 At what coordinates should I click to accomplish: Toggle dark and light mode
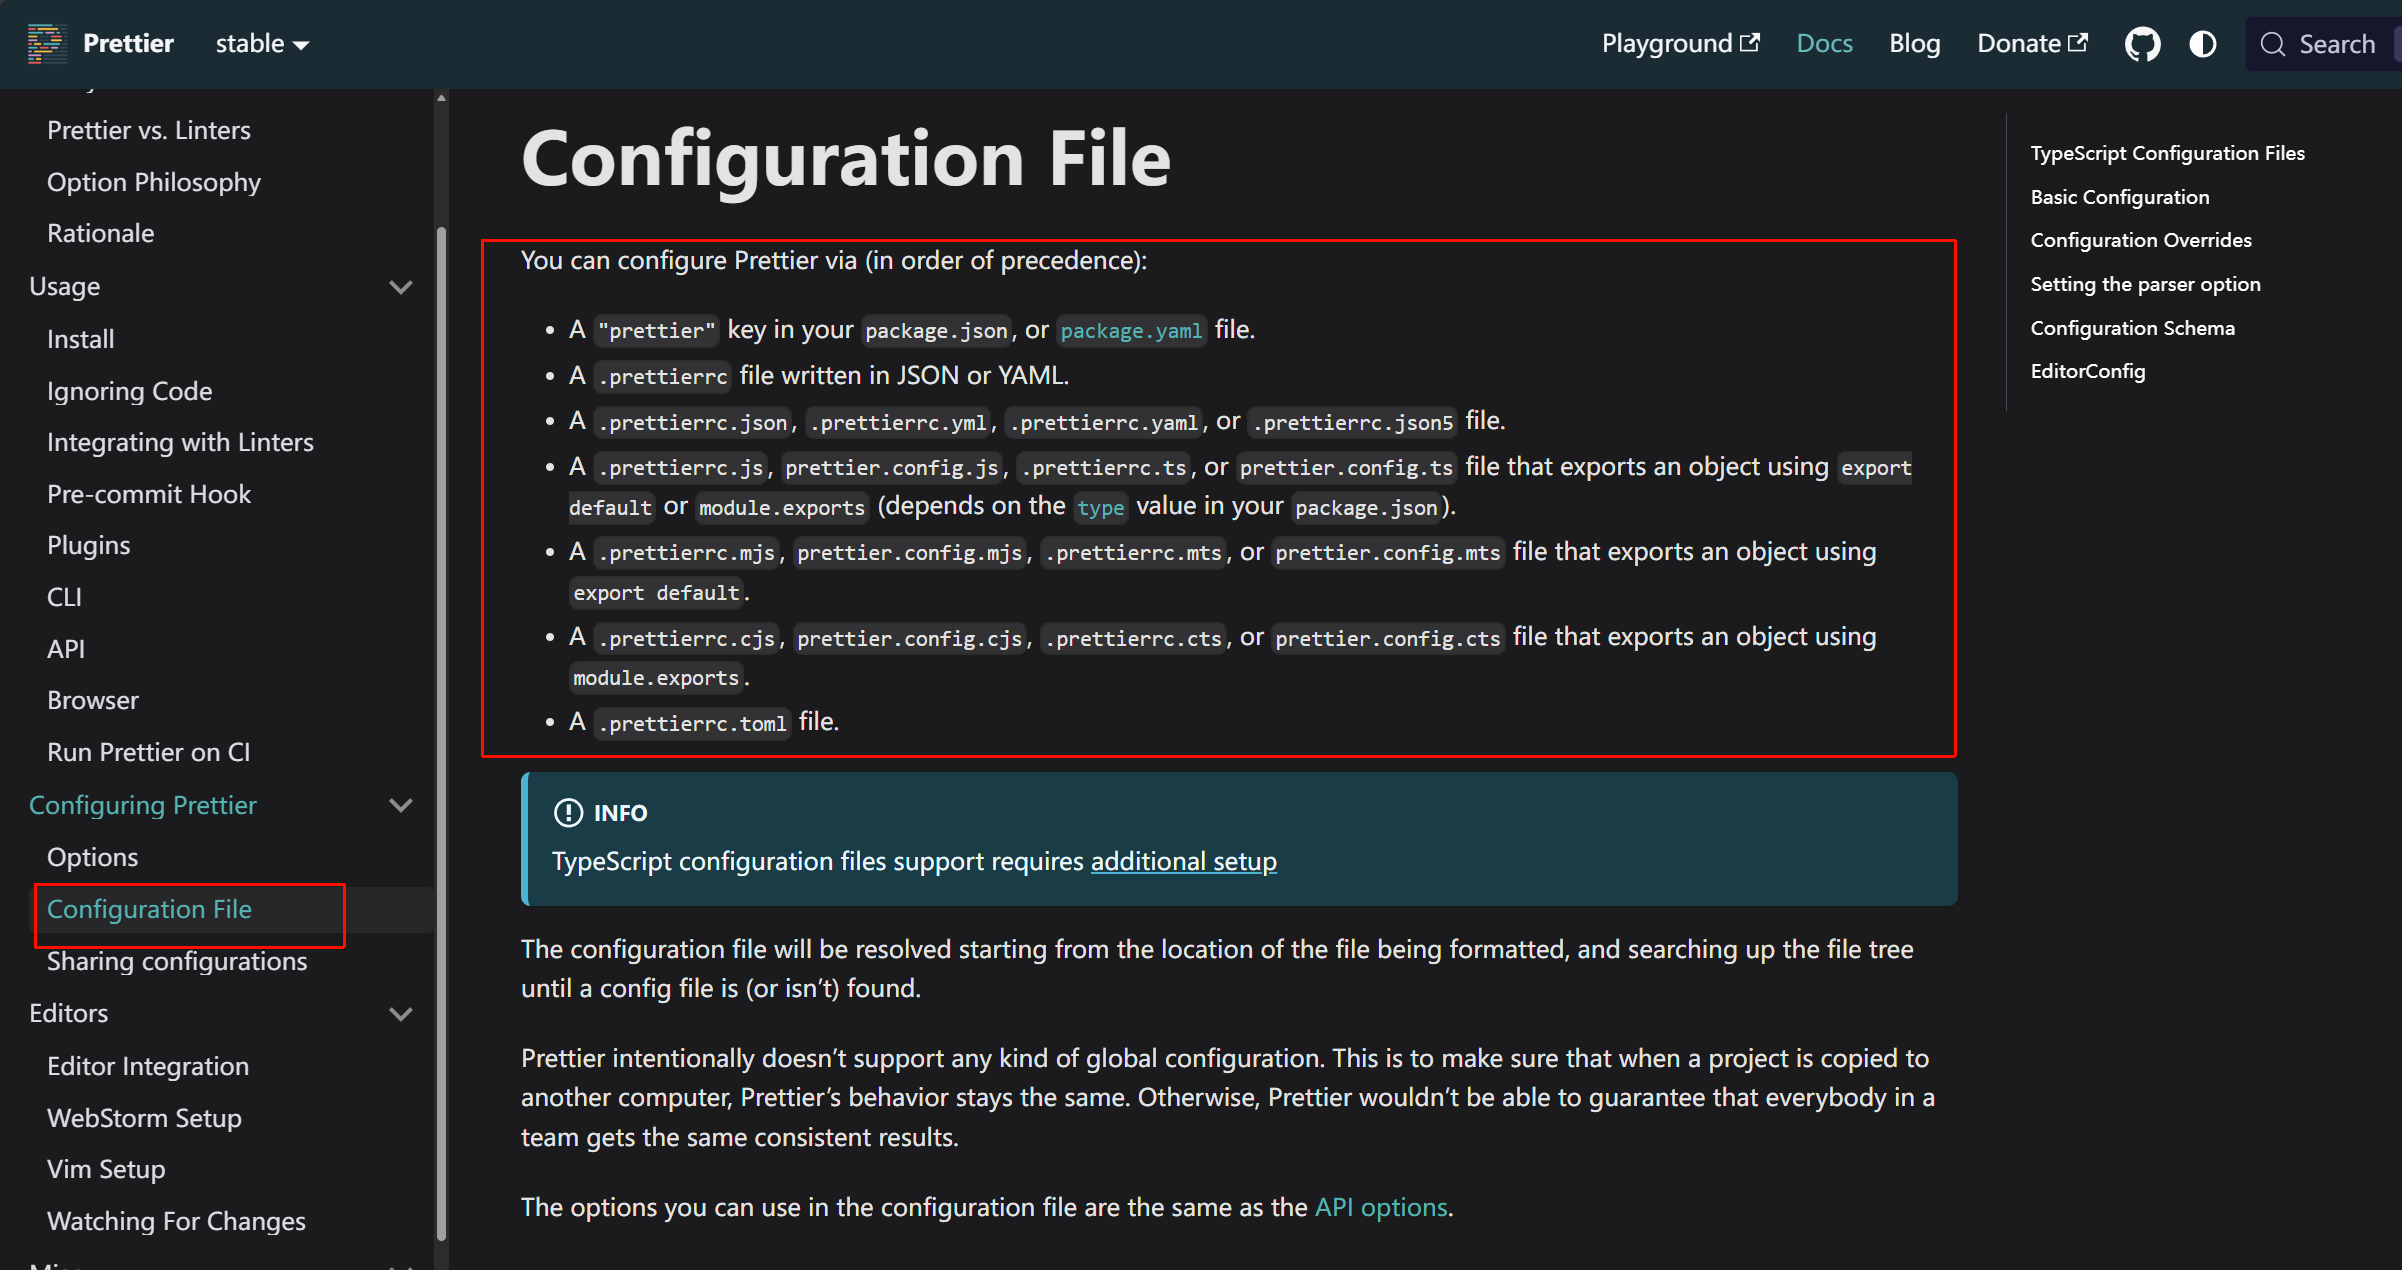2202,44
